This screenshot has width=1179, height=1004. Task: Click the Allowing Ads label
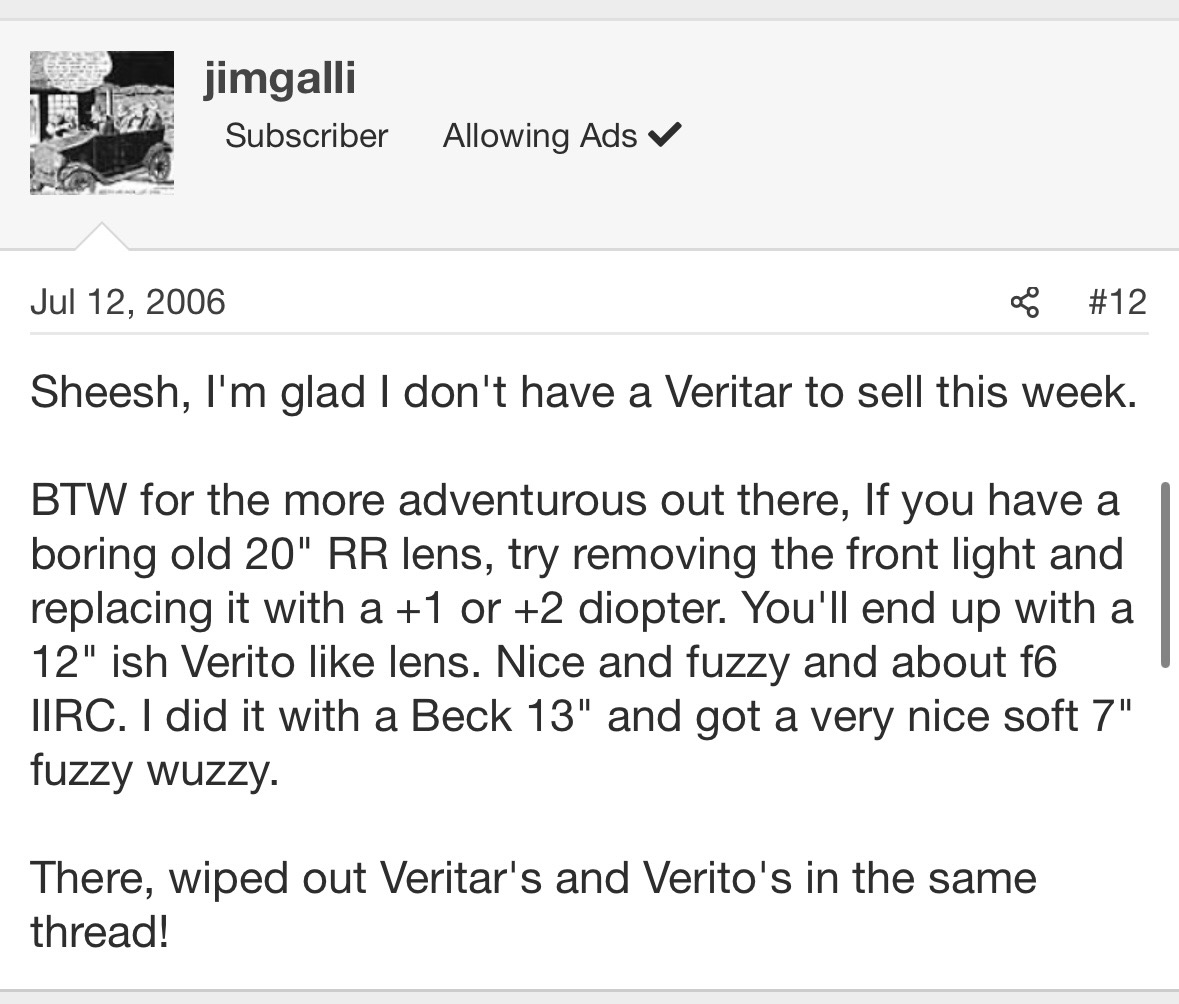coord(540,135)
